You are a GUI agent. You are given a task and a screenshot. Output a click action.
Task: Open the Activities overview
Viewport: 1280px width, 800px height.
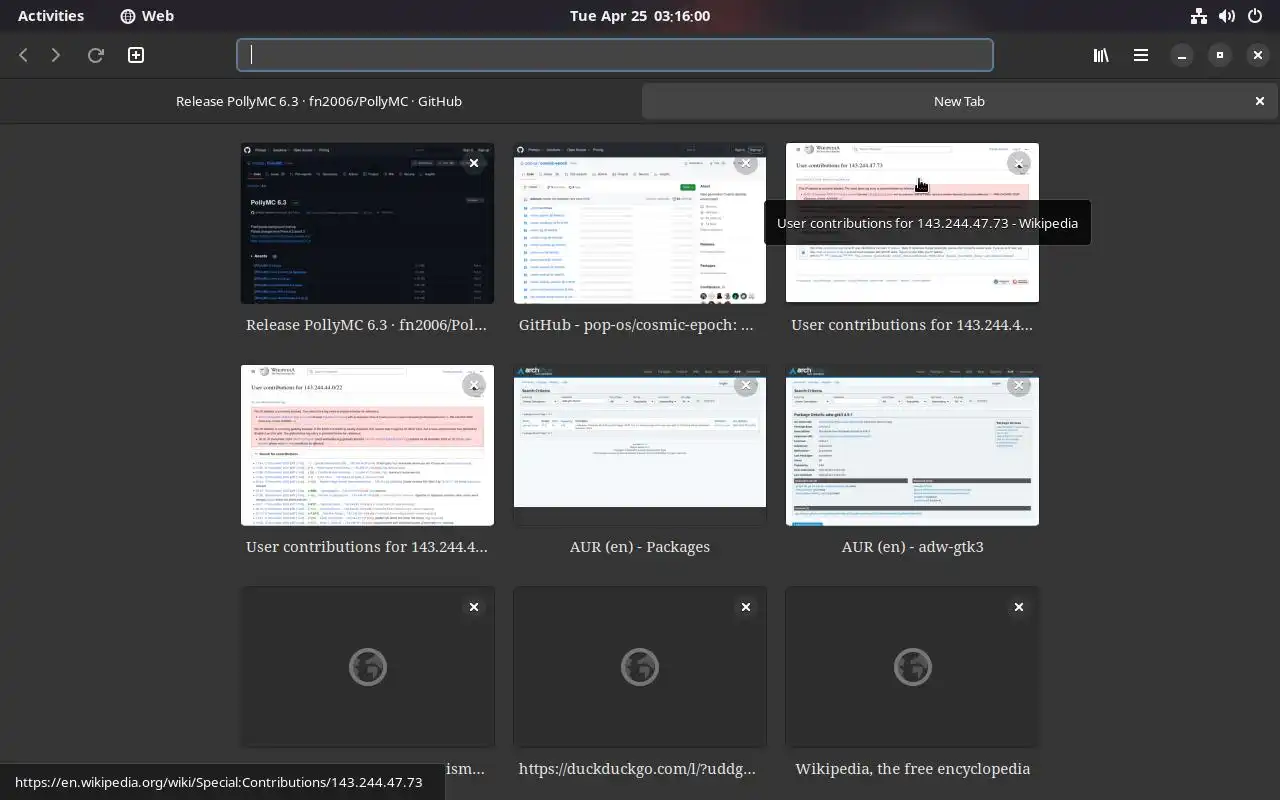click(51, 16)
